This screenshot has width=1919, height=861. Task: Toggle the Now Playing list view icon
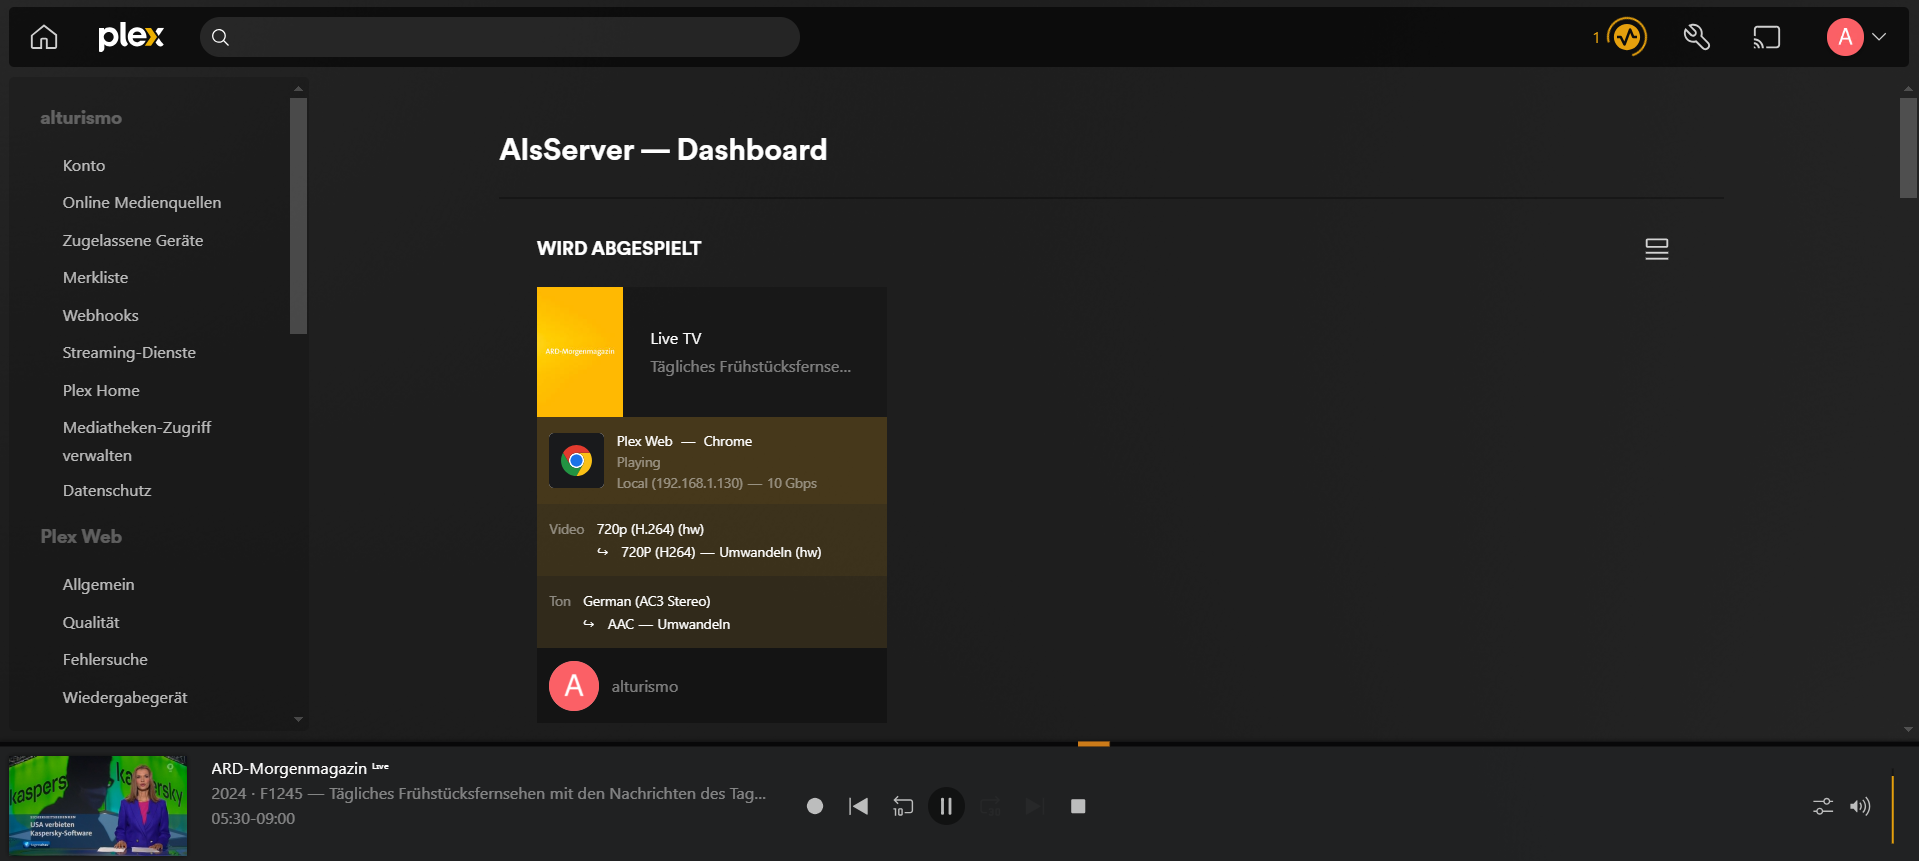click(x=1657, y=249)
